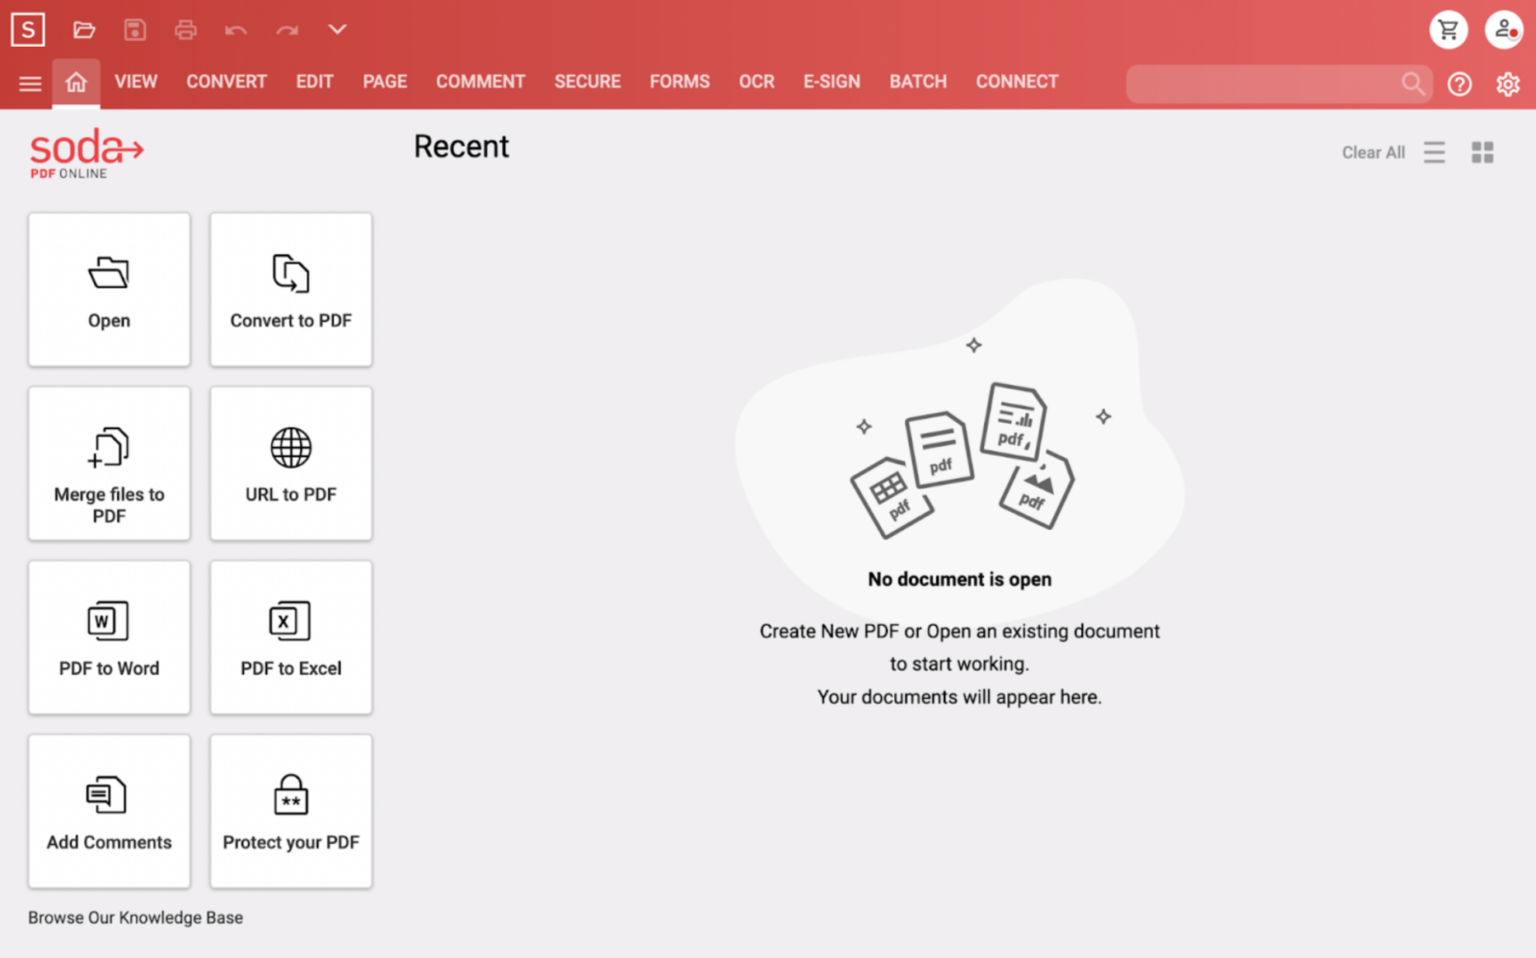This screenshot has height=958, width=1536.
Task: Open the PDF to Excel tool
Action: click(x=290, y=637)
